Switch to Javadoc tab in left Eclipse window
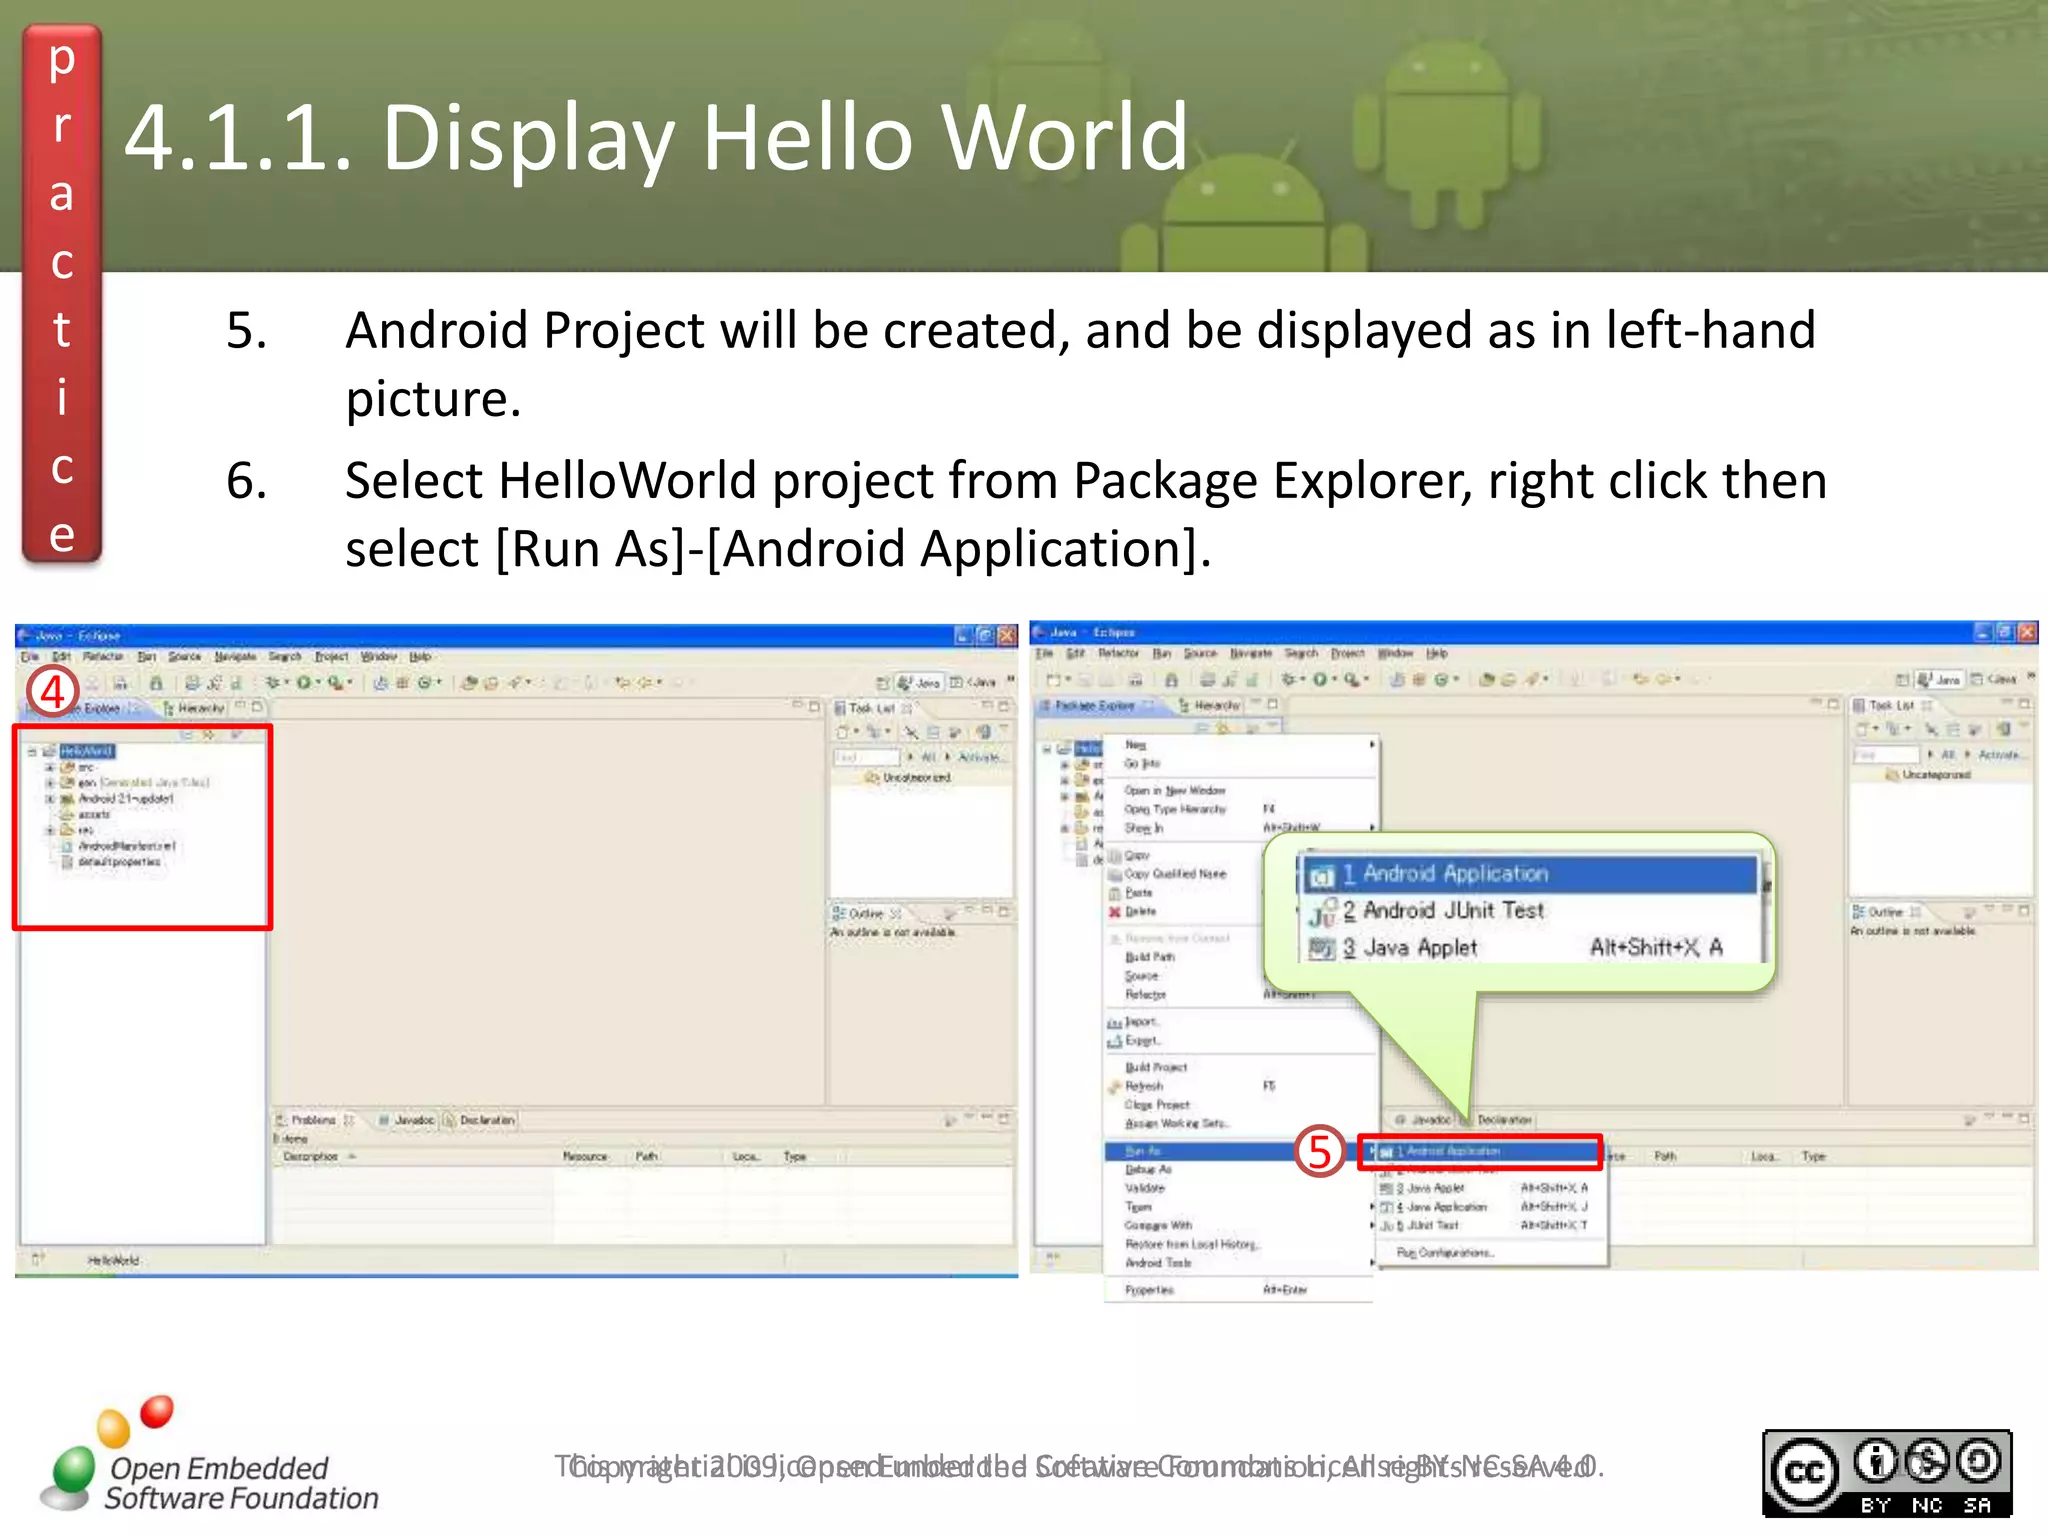This screenshot has height=1536, width=2048. click(x=407, y=1120)
